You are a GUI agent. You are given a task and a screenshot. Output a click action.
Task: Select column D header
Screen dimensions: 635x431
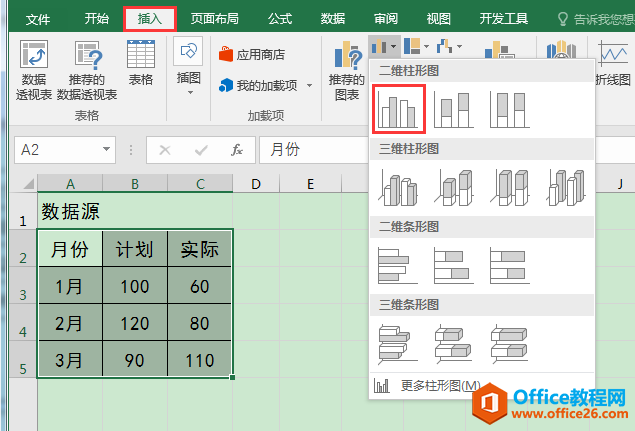coord(256,184)
